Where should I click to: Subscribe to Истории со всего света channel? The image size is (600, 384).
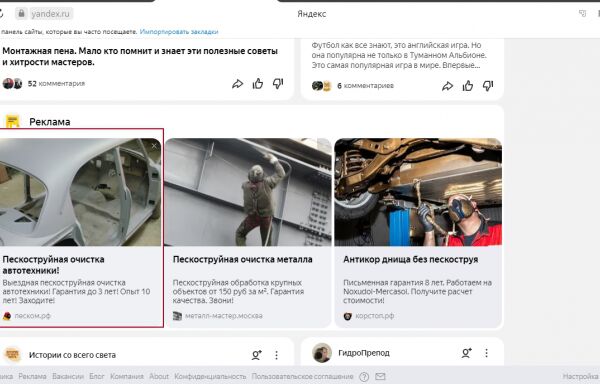[x=256, y=355]
